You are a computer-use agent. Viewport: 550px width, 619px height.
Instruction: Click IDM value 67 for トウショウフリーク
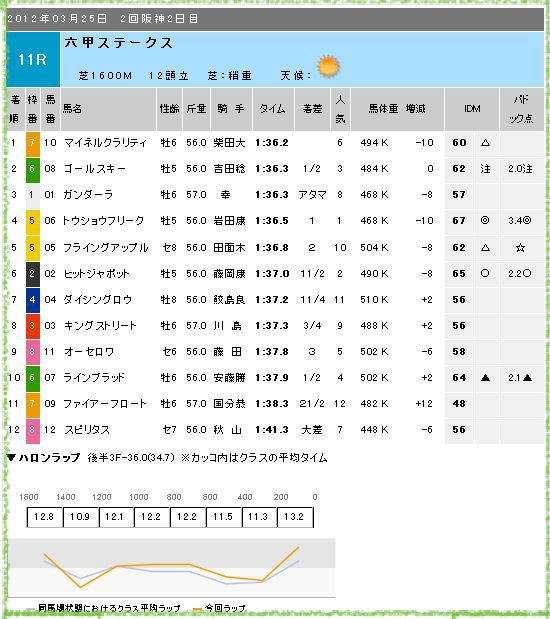click(x=459, y=221)
